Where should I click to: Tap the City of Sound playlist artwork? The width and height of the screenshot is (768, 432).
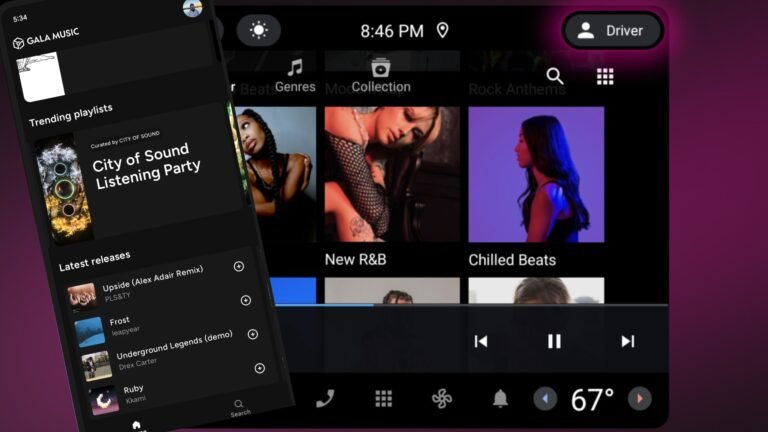click(63, 191)
